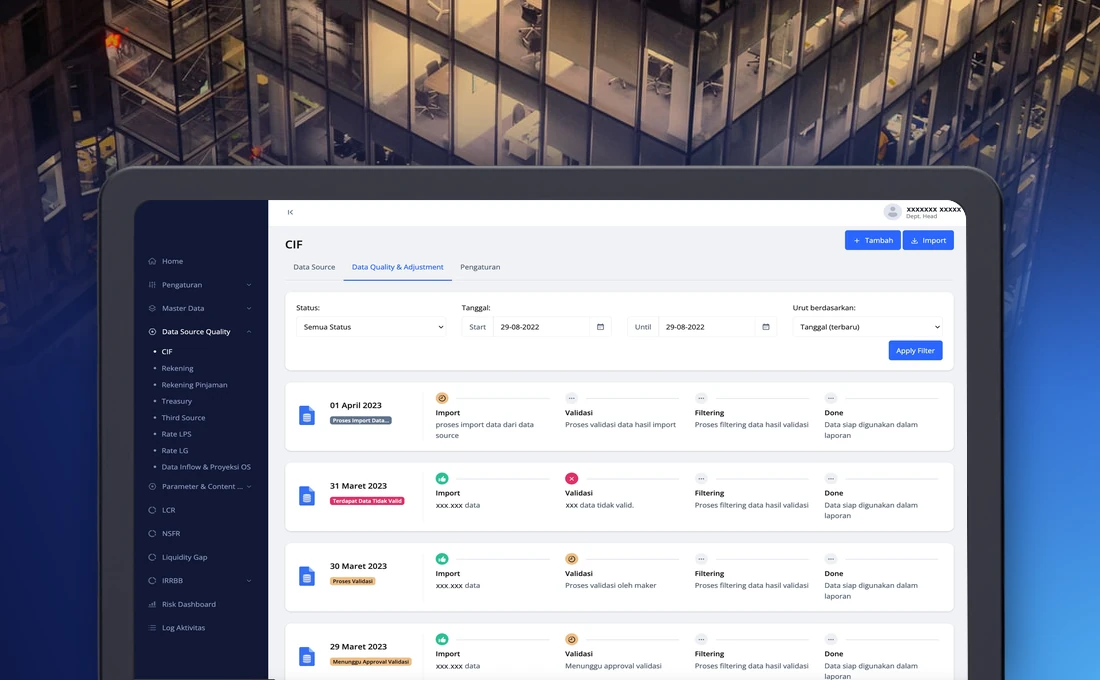This screenshot has height=680, width=1100.
Task: Open the Pengaturan tab
Action: [x=480, y=267]
